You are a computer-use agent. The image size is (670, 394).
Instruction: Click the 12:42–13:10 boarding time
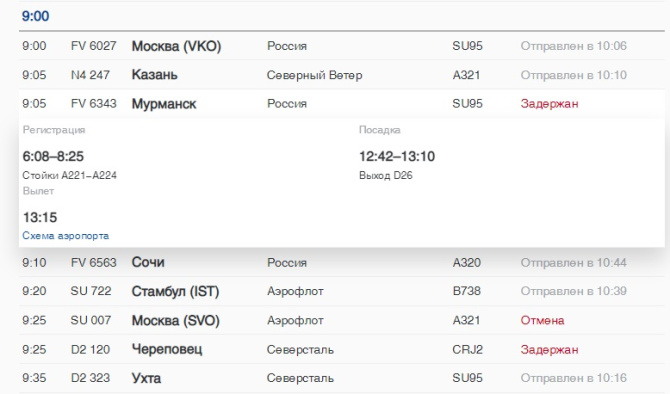[x=397, y=156]
